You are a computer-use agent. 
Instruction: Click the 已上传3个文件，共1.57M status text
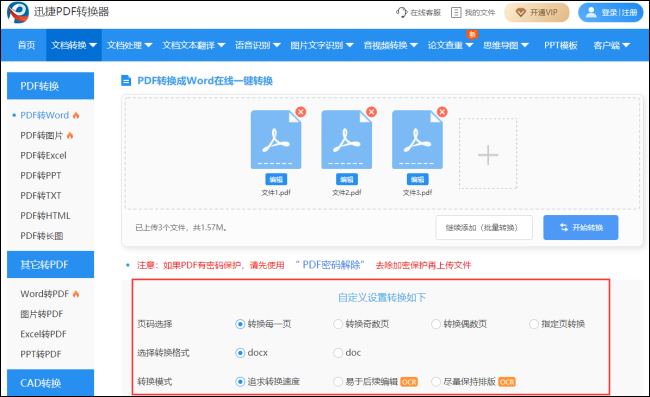(181, 228)
